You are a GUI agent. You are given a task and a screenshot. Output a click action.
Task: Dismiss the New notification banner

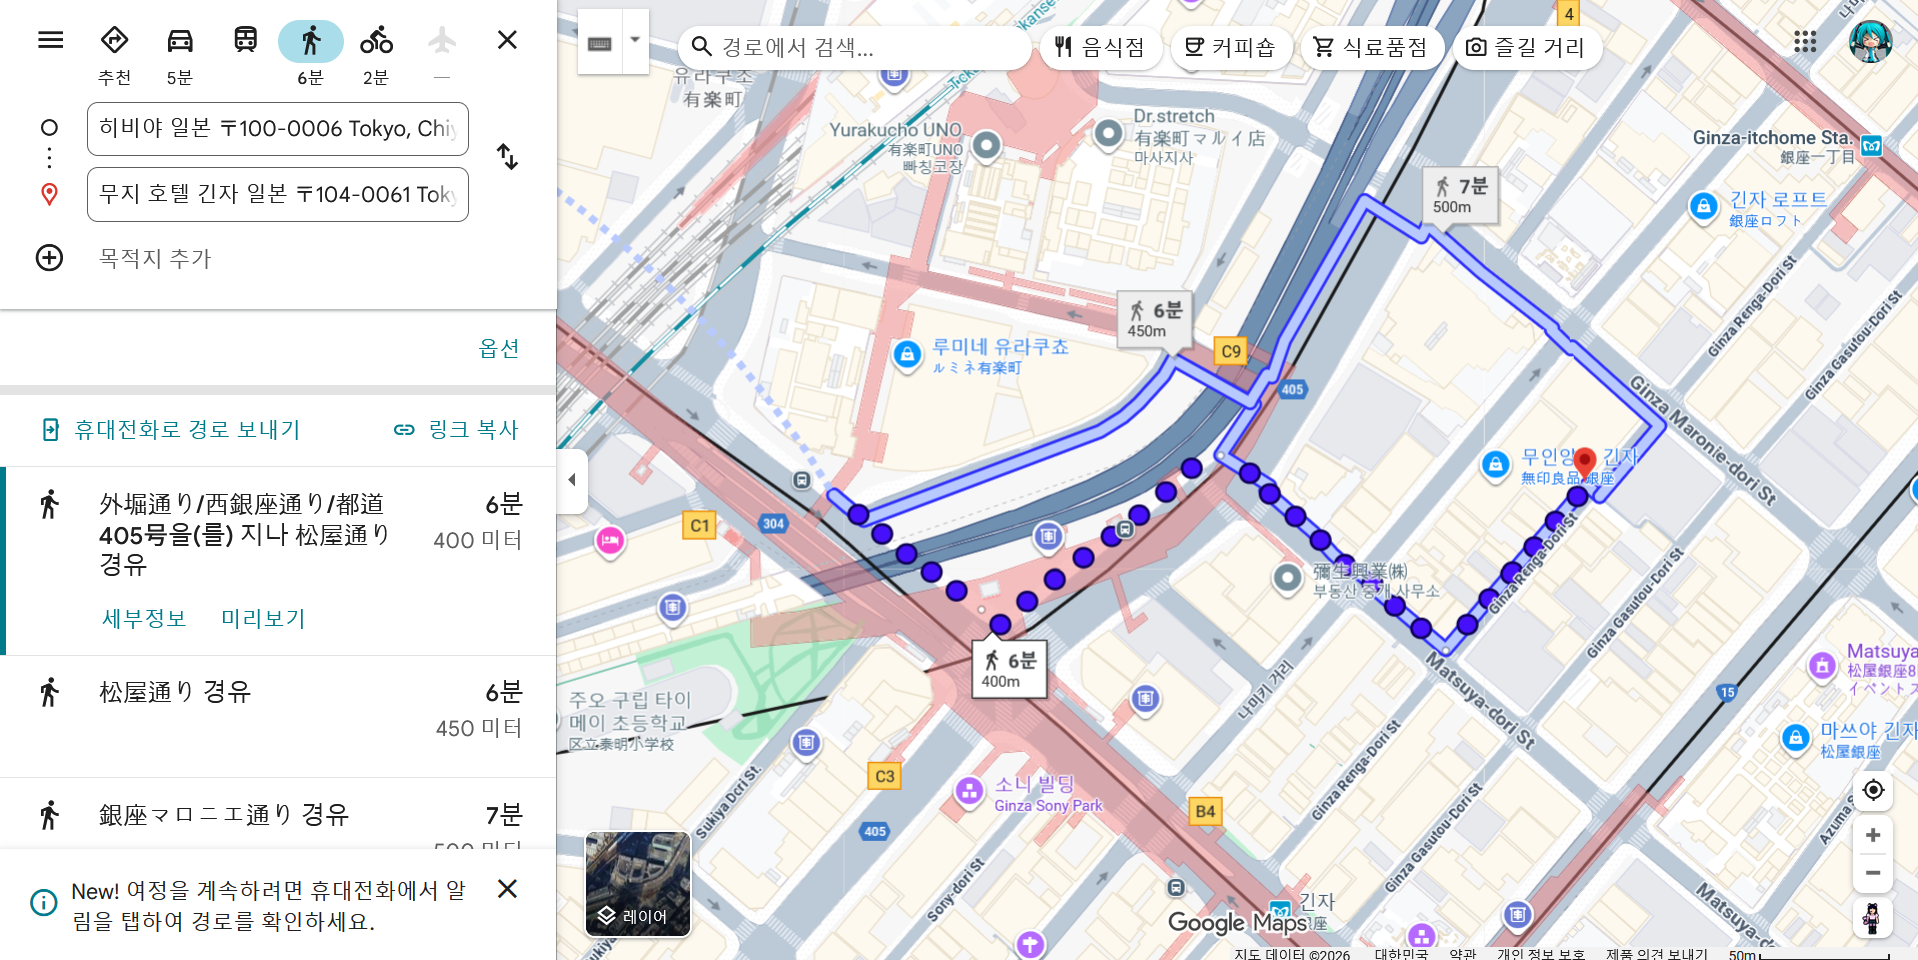point(507,889)
